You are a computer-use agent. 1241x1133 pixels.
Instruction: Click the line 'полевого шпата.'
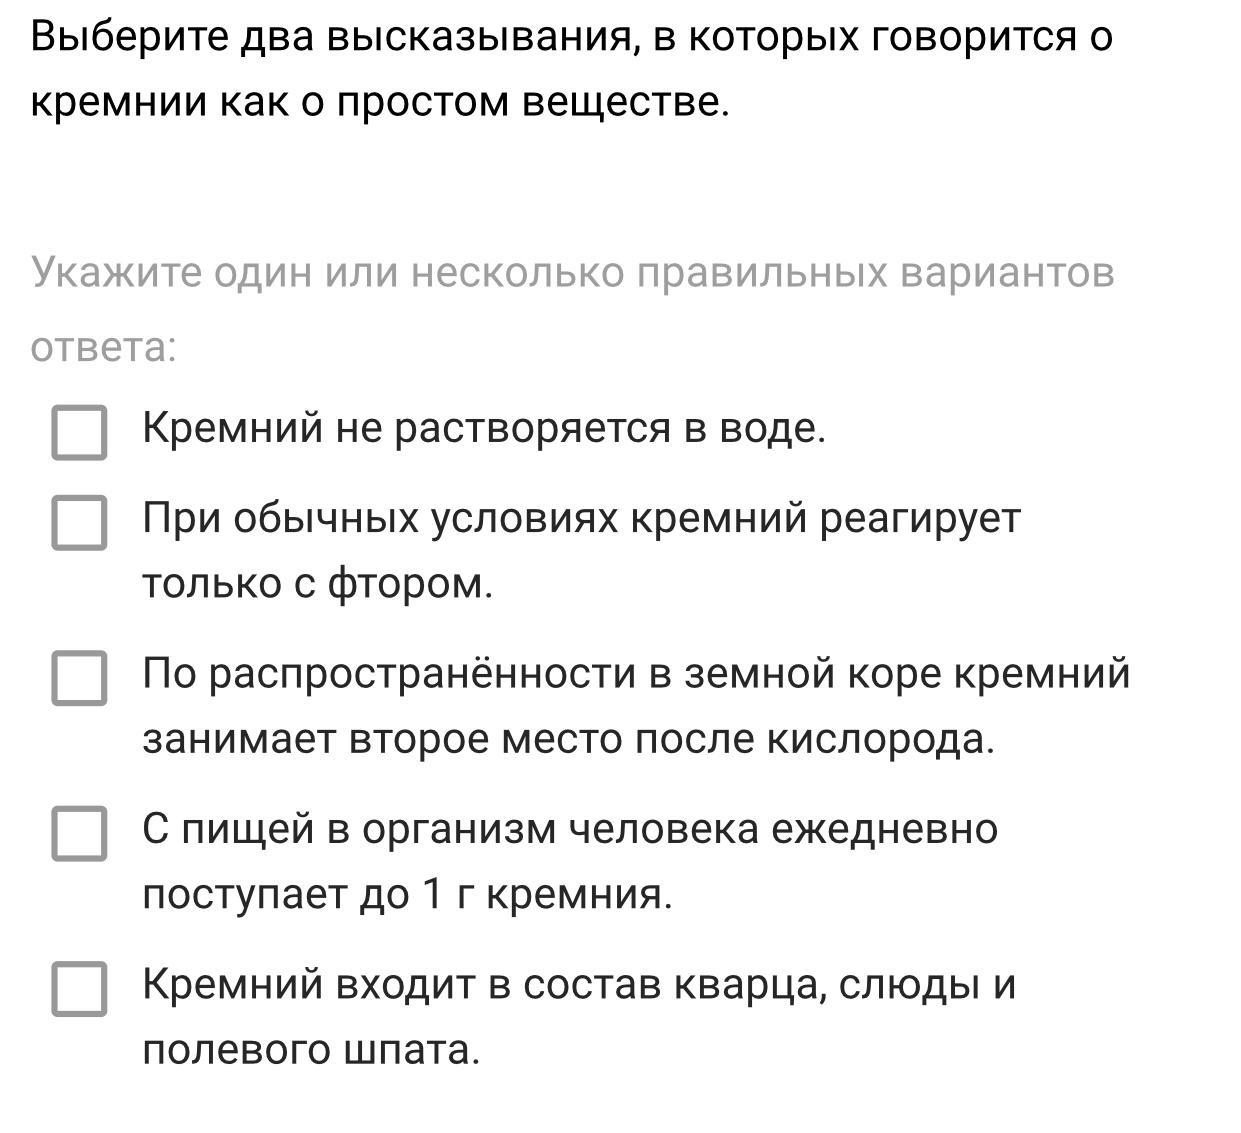(311, 1050)
